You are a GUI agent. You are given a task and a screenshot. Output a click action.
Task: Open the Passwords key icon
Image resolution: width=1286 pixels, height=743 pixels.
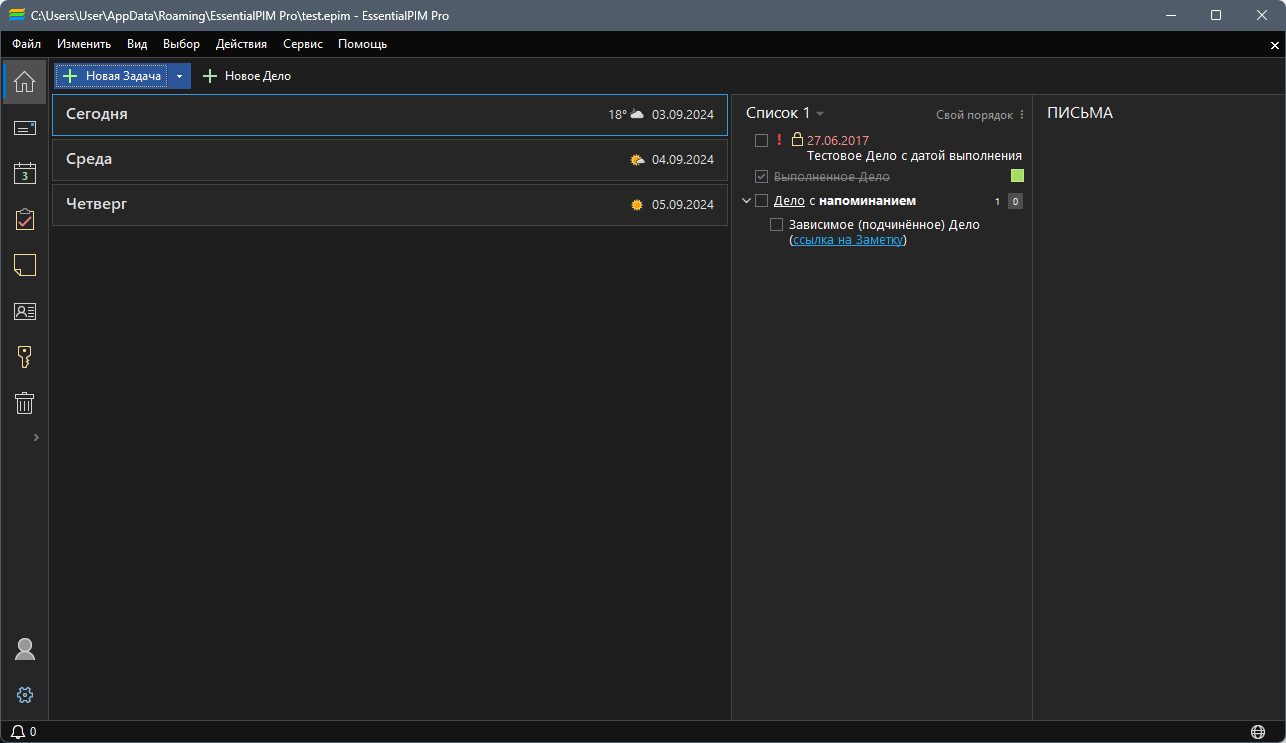pos(25,357)
